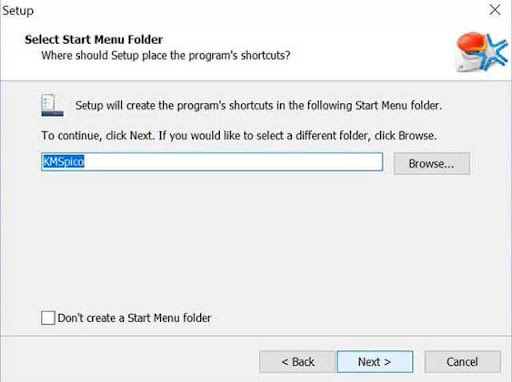Click the Start Menu folder icon
This screenshot has width=512, height=382.
tap(52, 105)
